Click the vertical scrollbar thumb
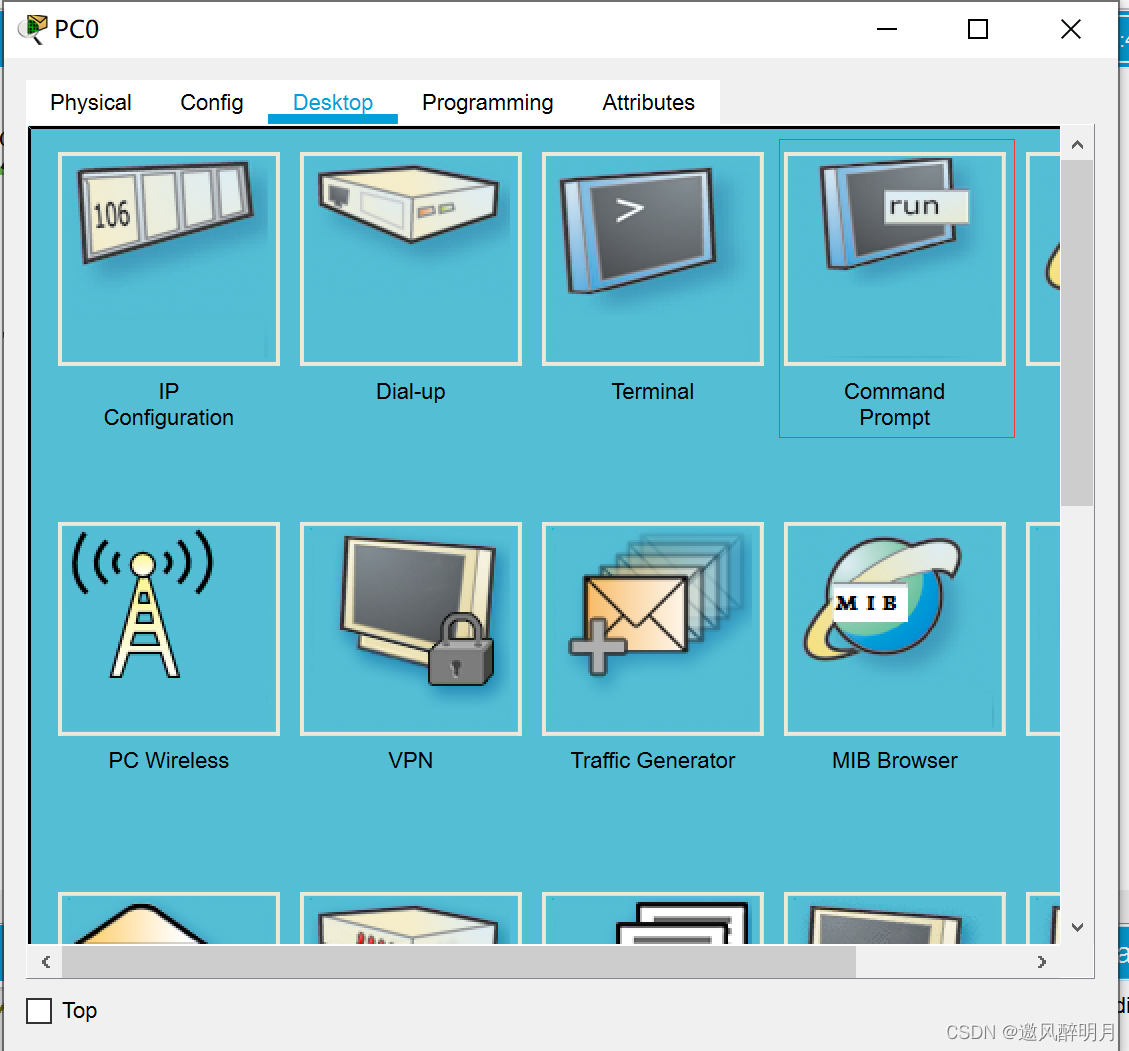 click(x=1077, y=330)
